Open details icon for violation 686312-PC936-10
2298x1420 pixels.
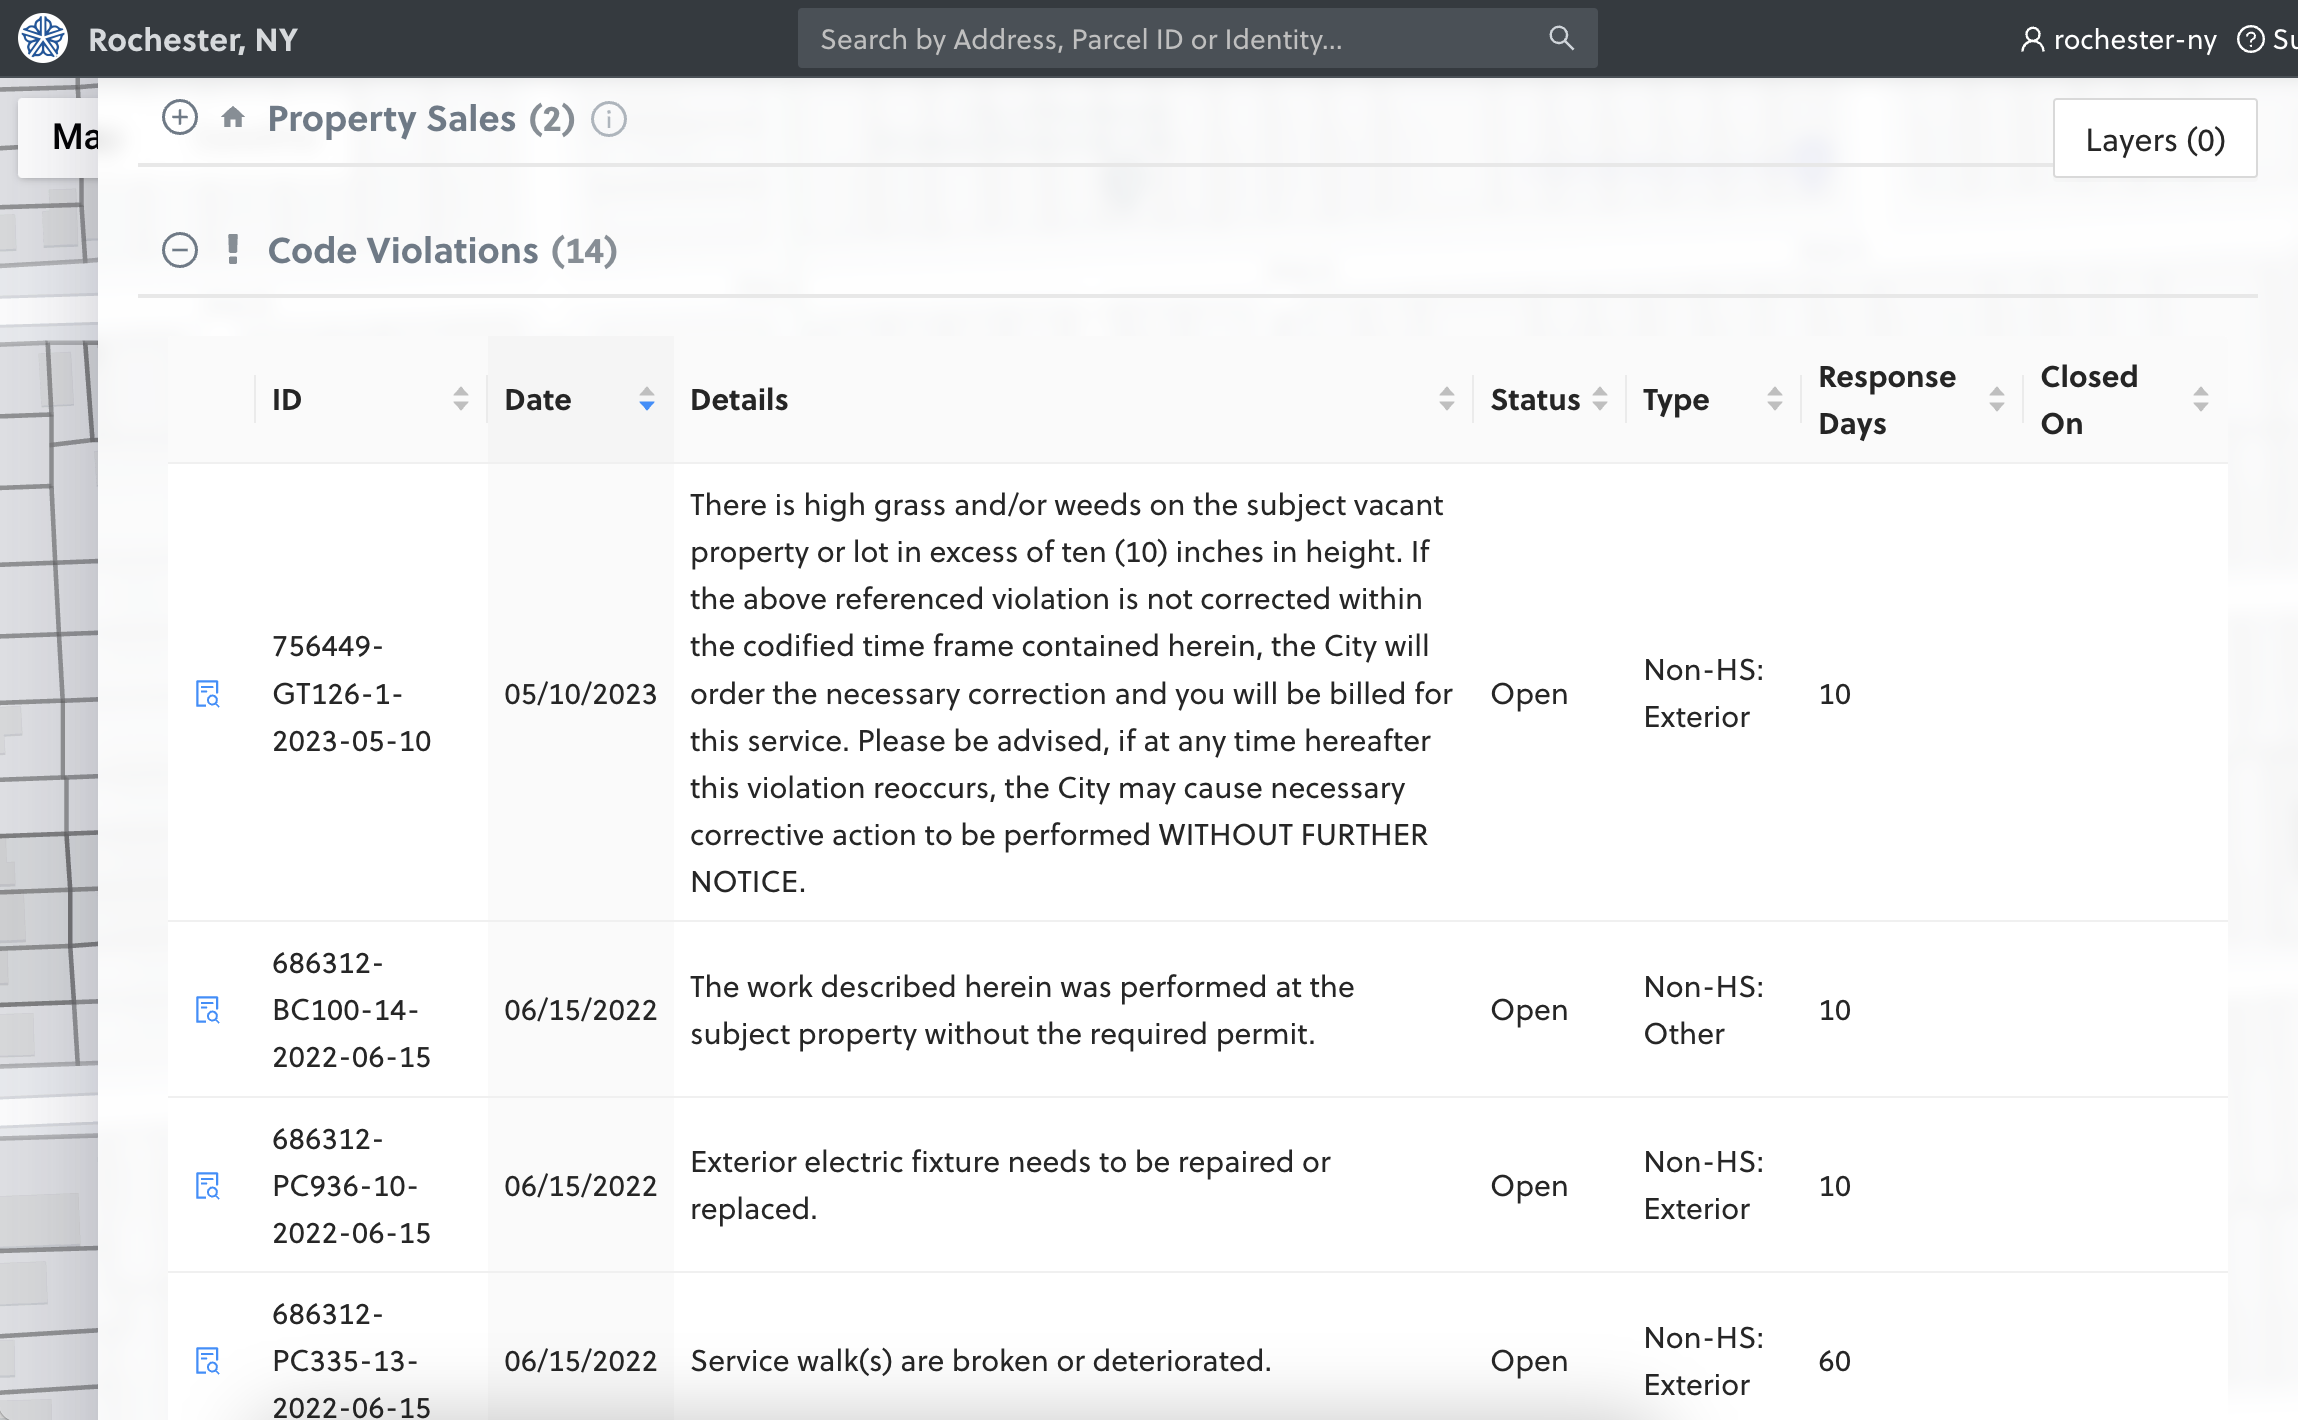[207, 1186]
